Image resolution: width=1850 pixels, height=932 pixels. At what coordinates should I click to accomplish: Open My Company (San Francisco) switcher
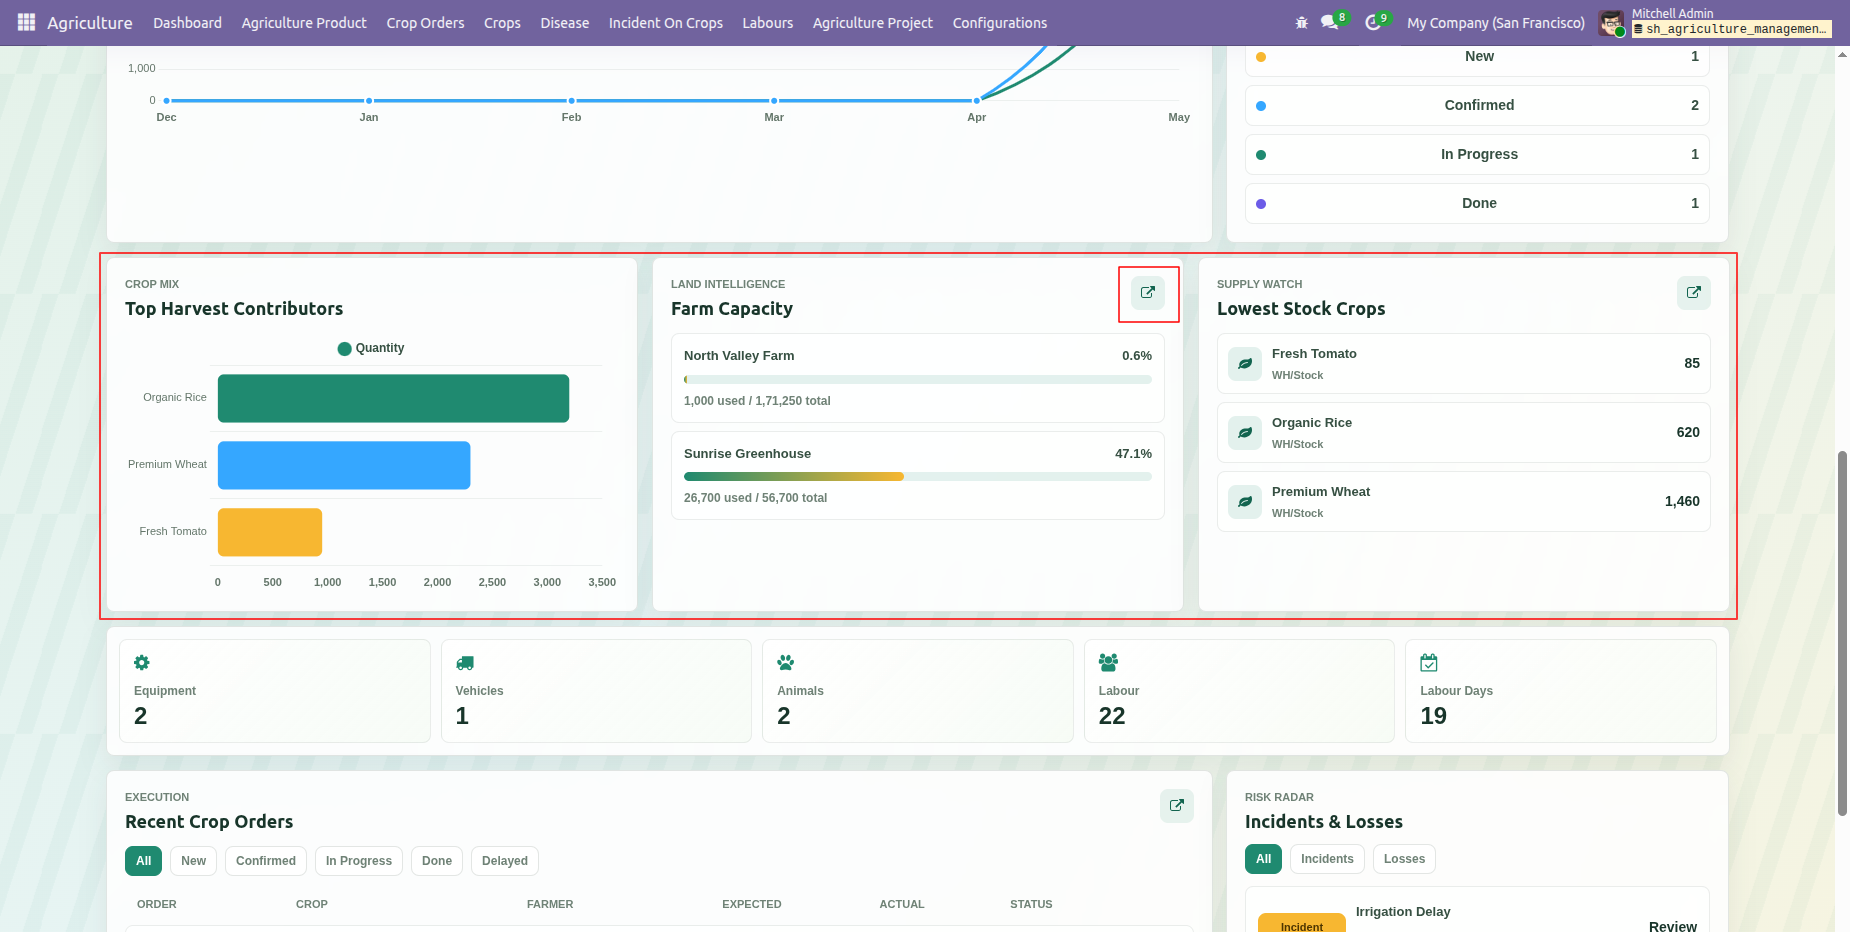click(1496, 23)
